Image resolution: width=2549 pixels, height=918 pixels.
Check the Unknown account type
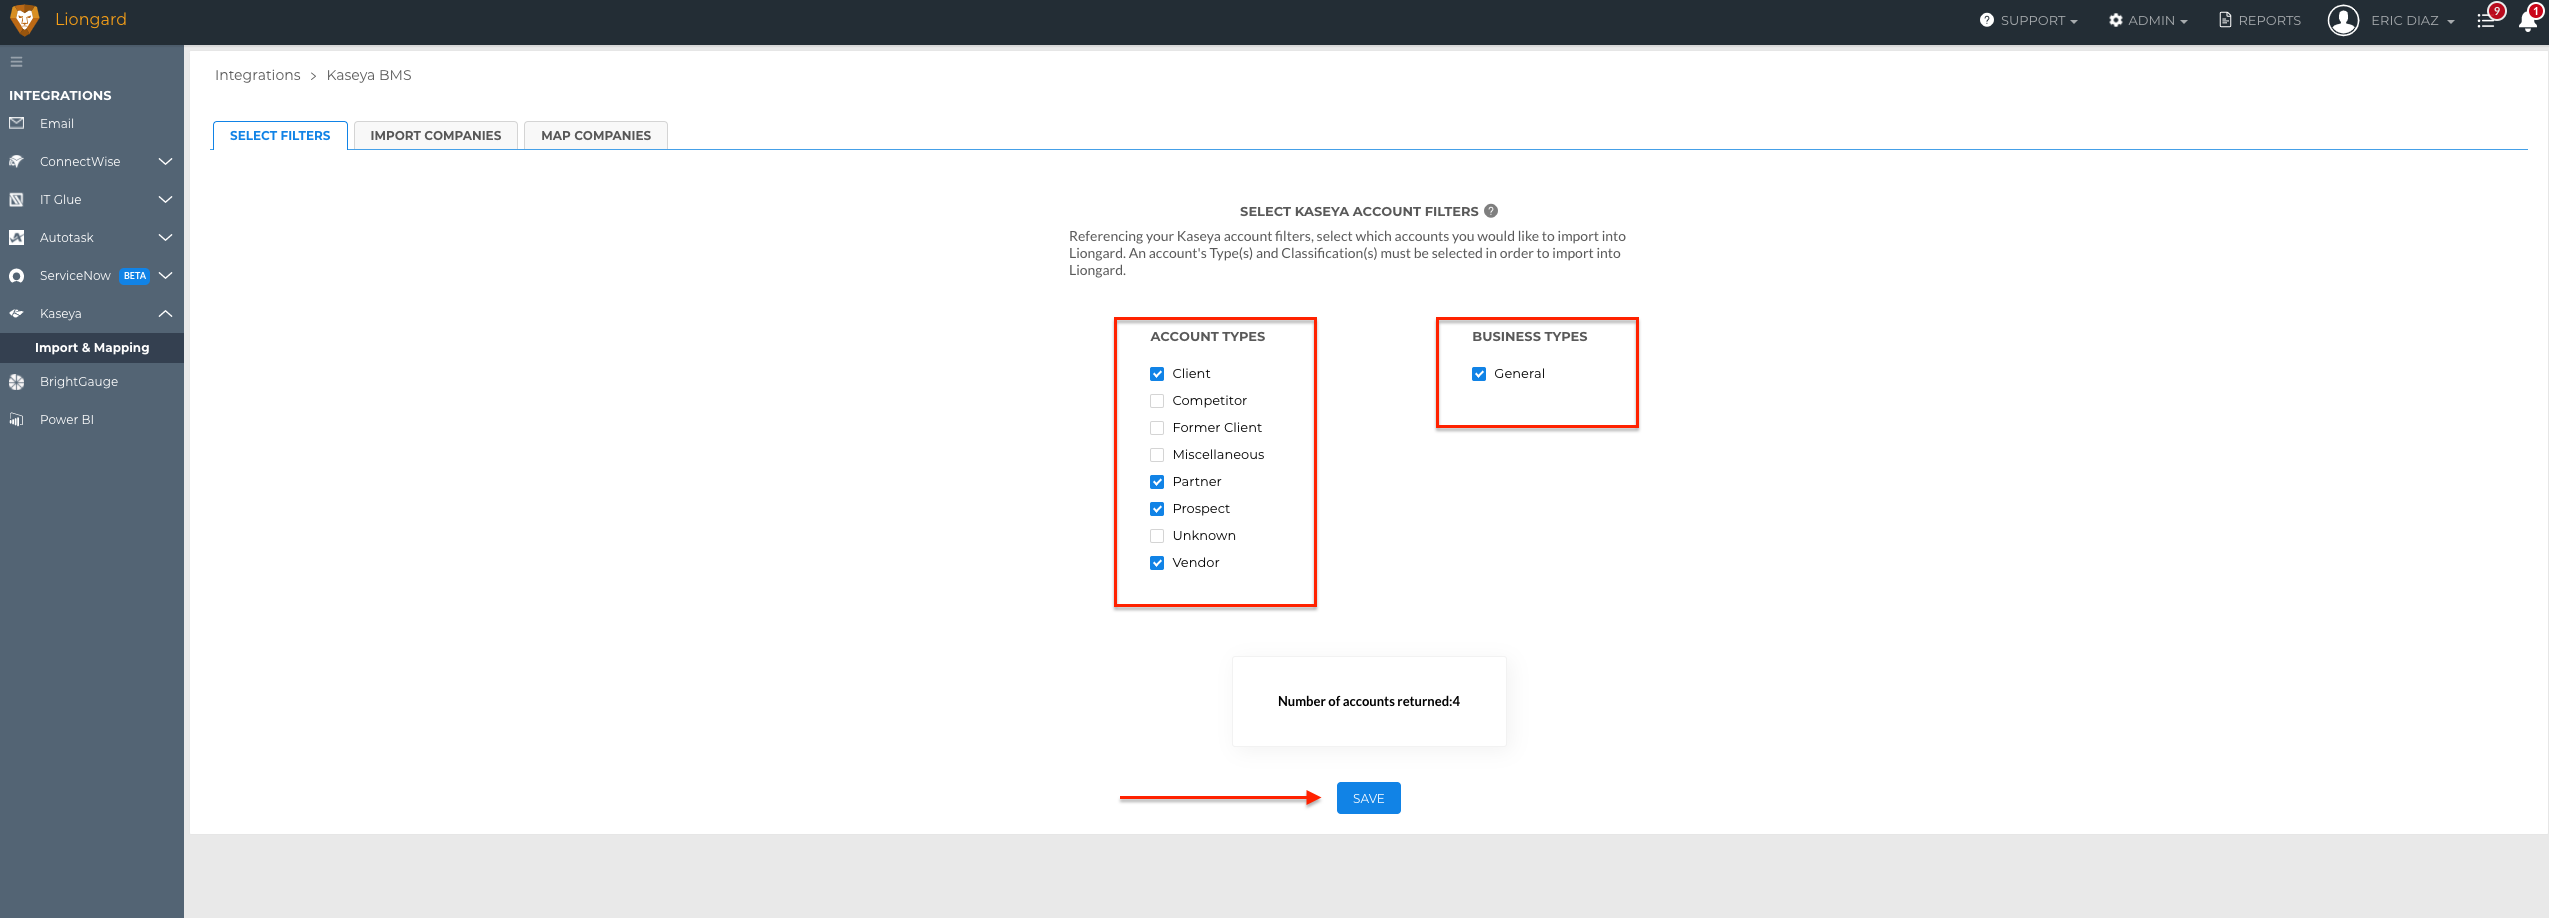1157,536
